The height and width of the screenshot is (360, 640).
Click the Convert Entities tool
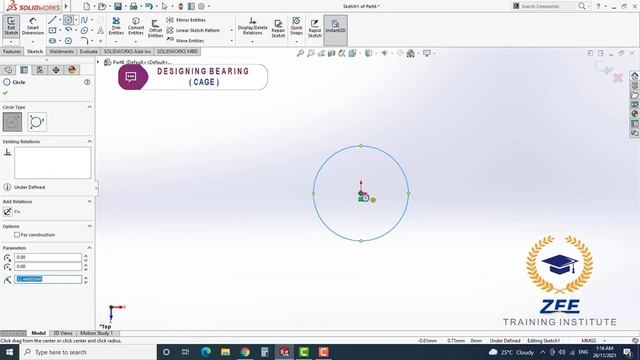(x=136, y=26)
